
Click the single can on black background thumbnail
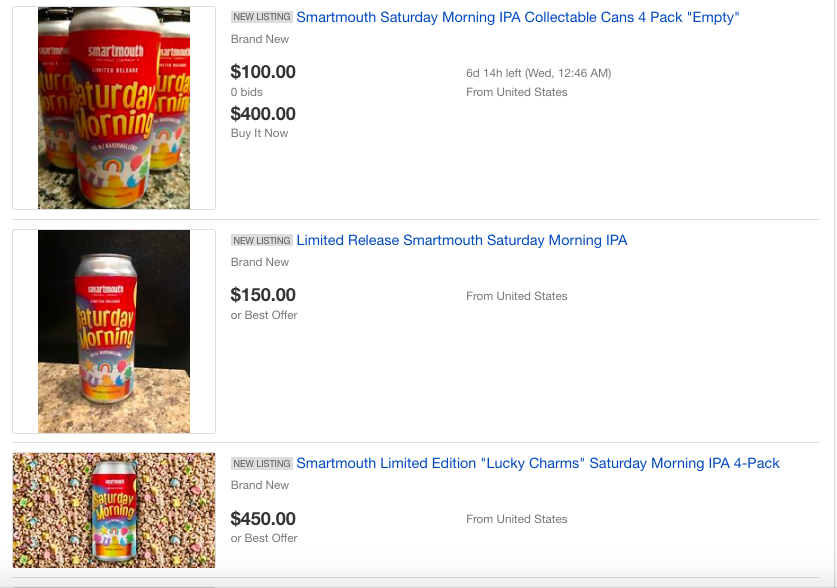click(x=114, y=331)
